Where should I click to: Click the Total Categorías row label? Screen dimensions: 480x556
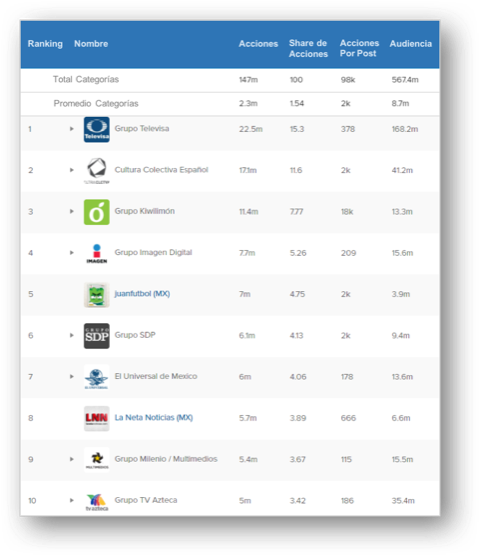pyautogui.click(x=86, y=79)
